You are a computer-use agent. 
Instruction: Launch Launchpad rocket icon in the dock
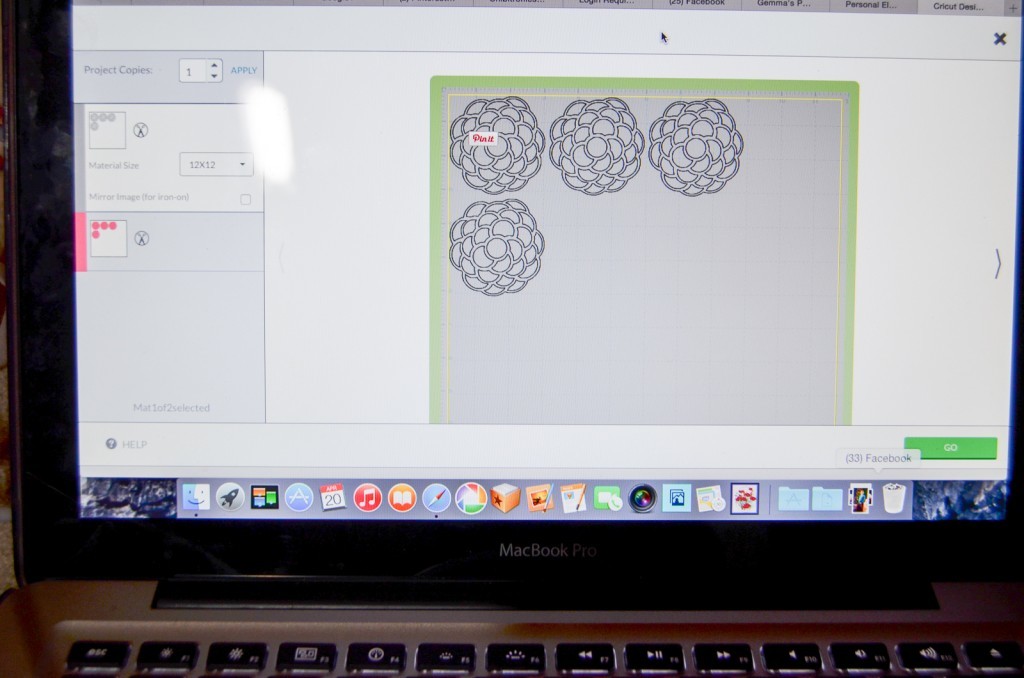(230, 498)
